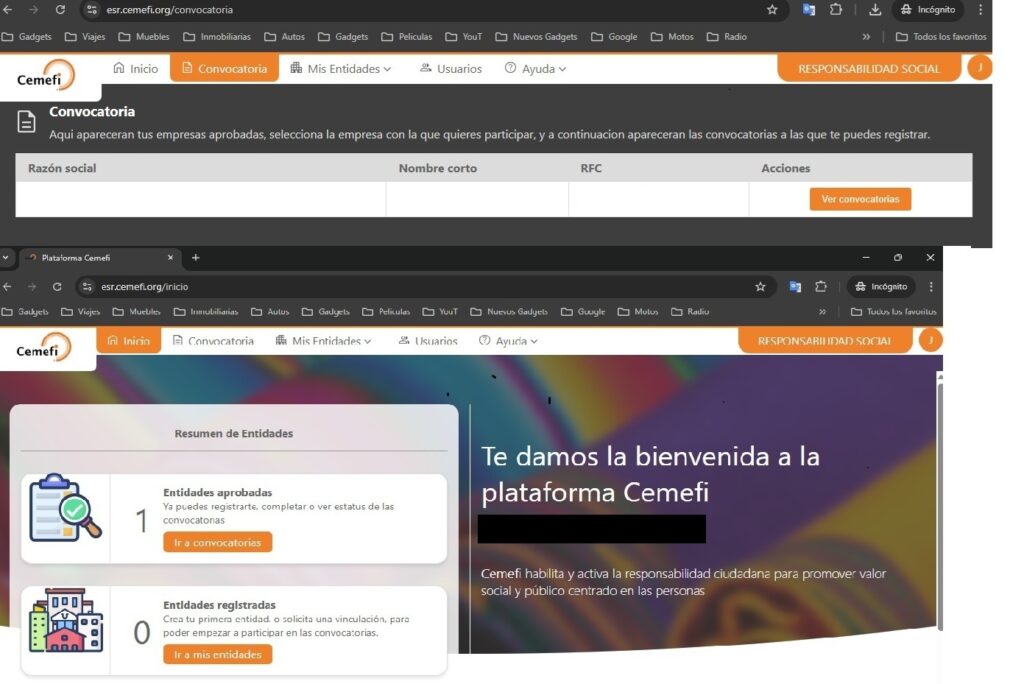This screenshot has width=1024, height=684.
Task: Click Ver convocatorias button
Action: [860, 199]
